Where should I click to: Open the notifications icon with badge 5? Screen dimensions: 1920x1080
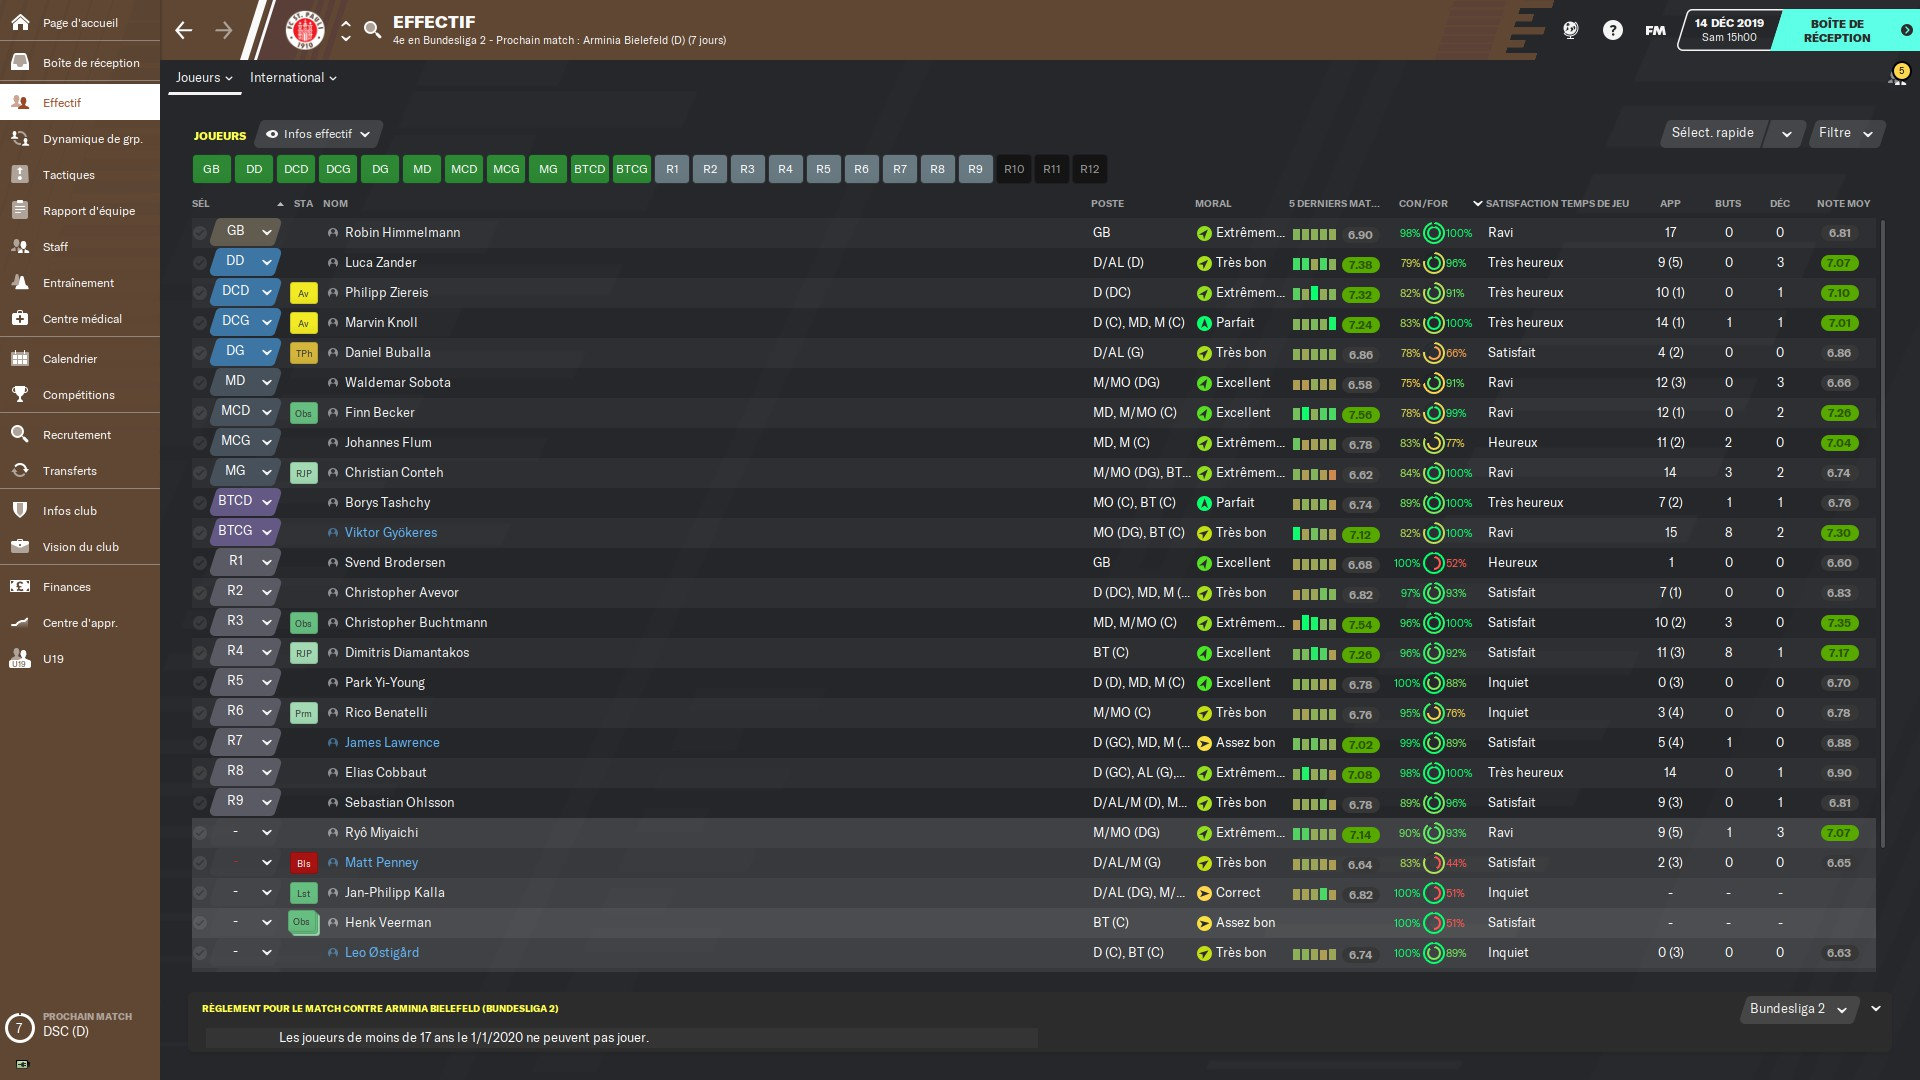1896,77
